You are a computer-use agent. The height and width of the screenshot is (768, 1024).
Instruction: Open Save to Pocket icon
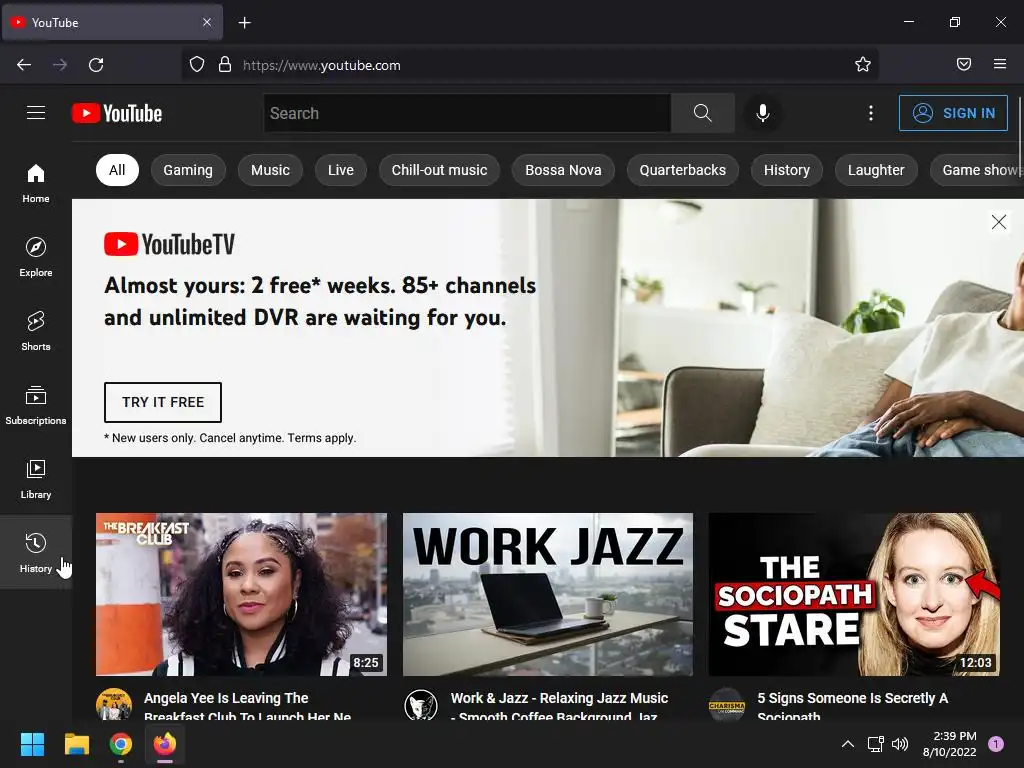(964, 64)
